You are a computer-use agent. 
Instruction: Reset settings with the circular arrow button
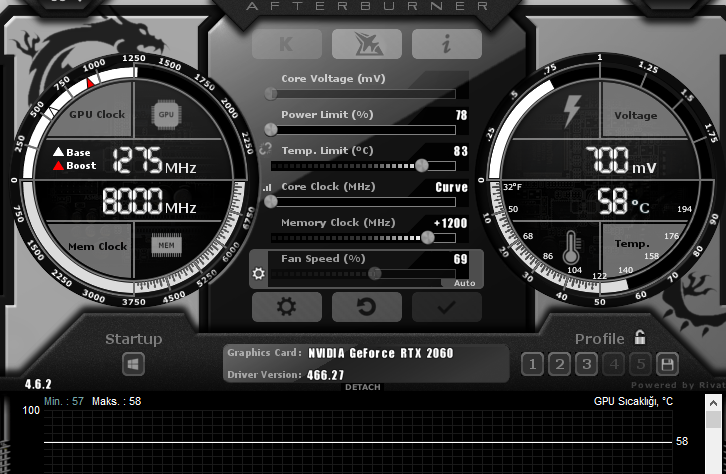(x=367, y=306)
